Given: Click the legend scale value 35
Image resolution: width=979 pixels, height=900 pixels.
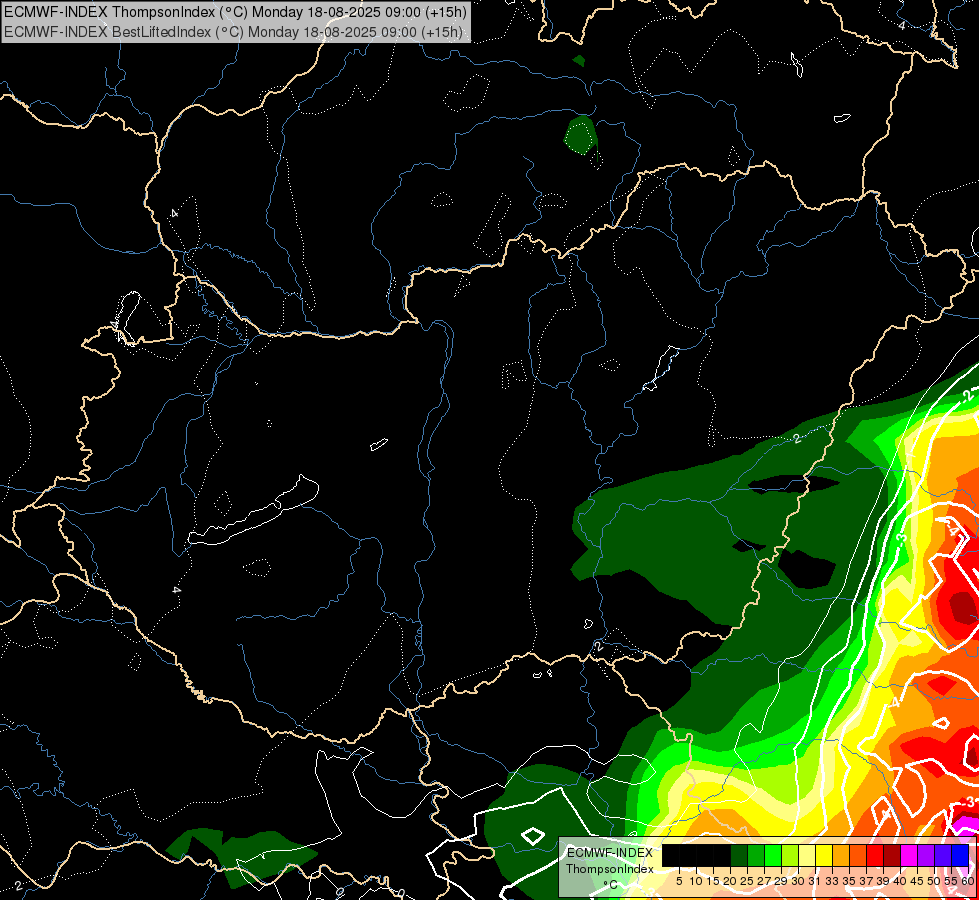Looking at the screenshot, I should [849, 881].
